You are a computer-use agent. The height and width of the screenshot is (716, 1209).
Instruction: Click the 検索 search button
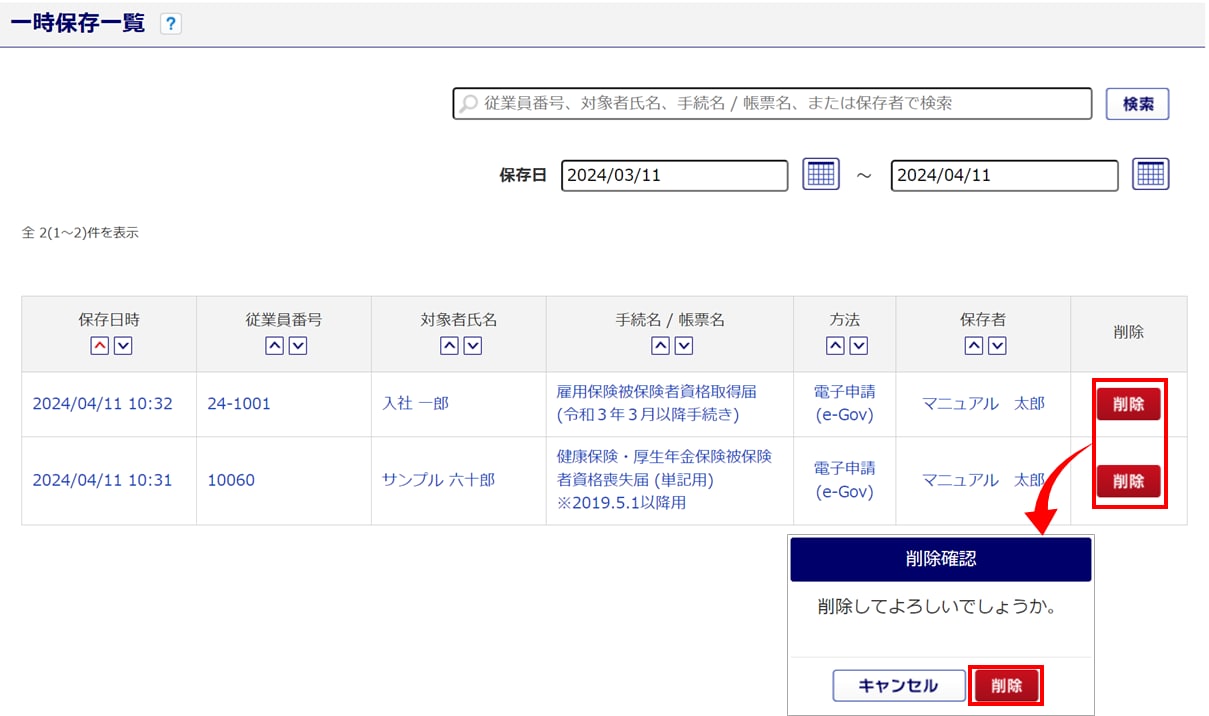tap(1137, 104)
